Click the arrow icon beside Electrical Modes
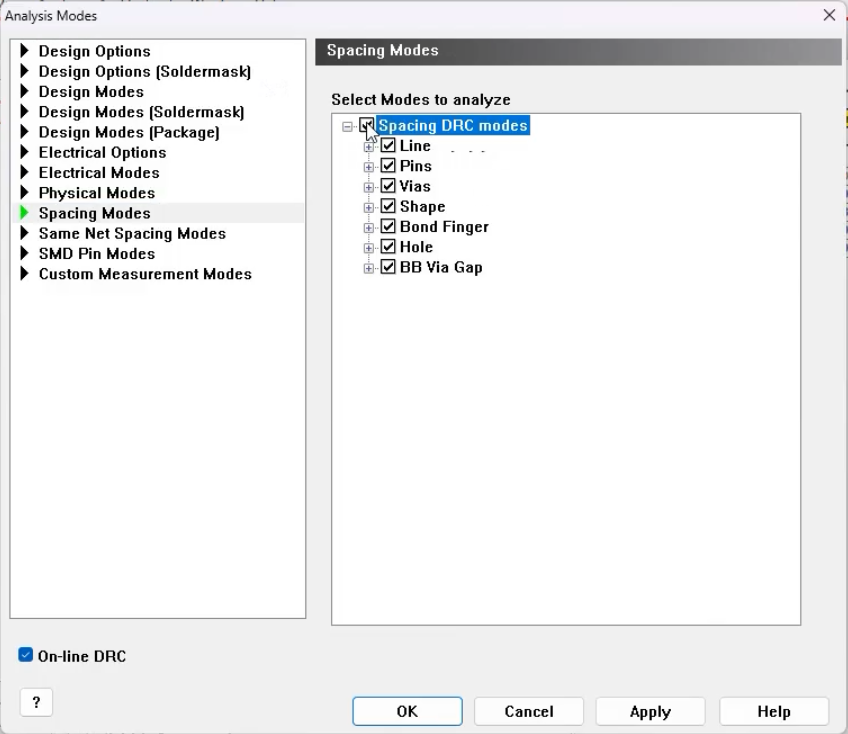Viewport: 848px width, 734px height. coord(24,172)
